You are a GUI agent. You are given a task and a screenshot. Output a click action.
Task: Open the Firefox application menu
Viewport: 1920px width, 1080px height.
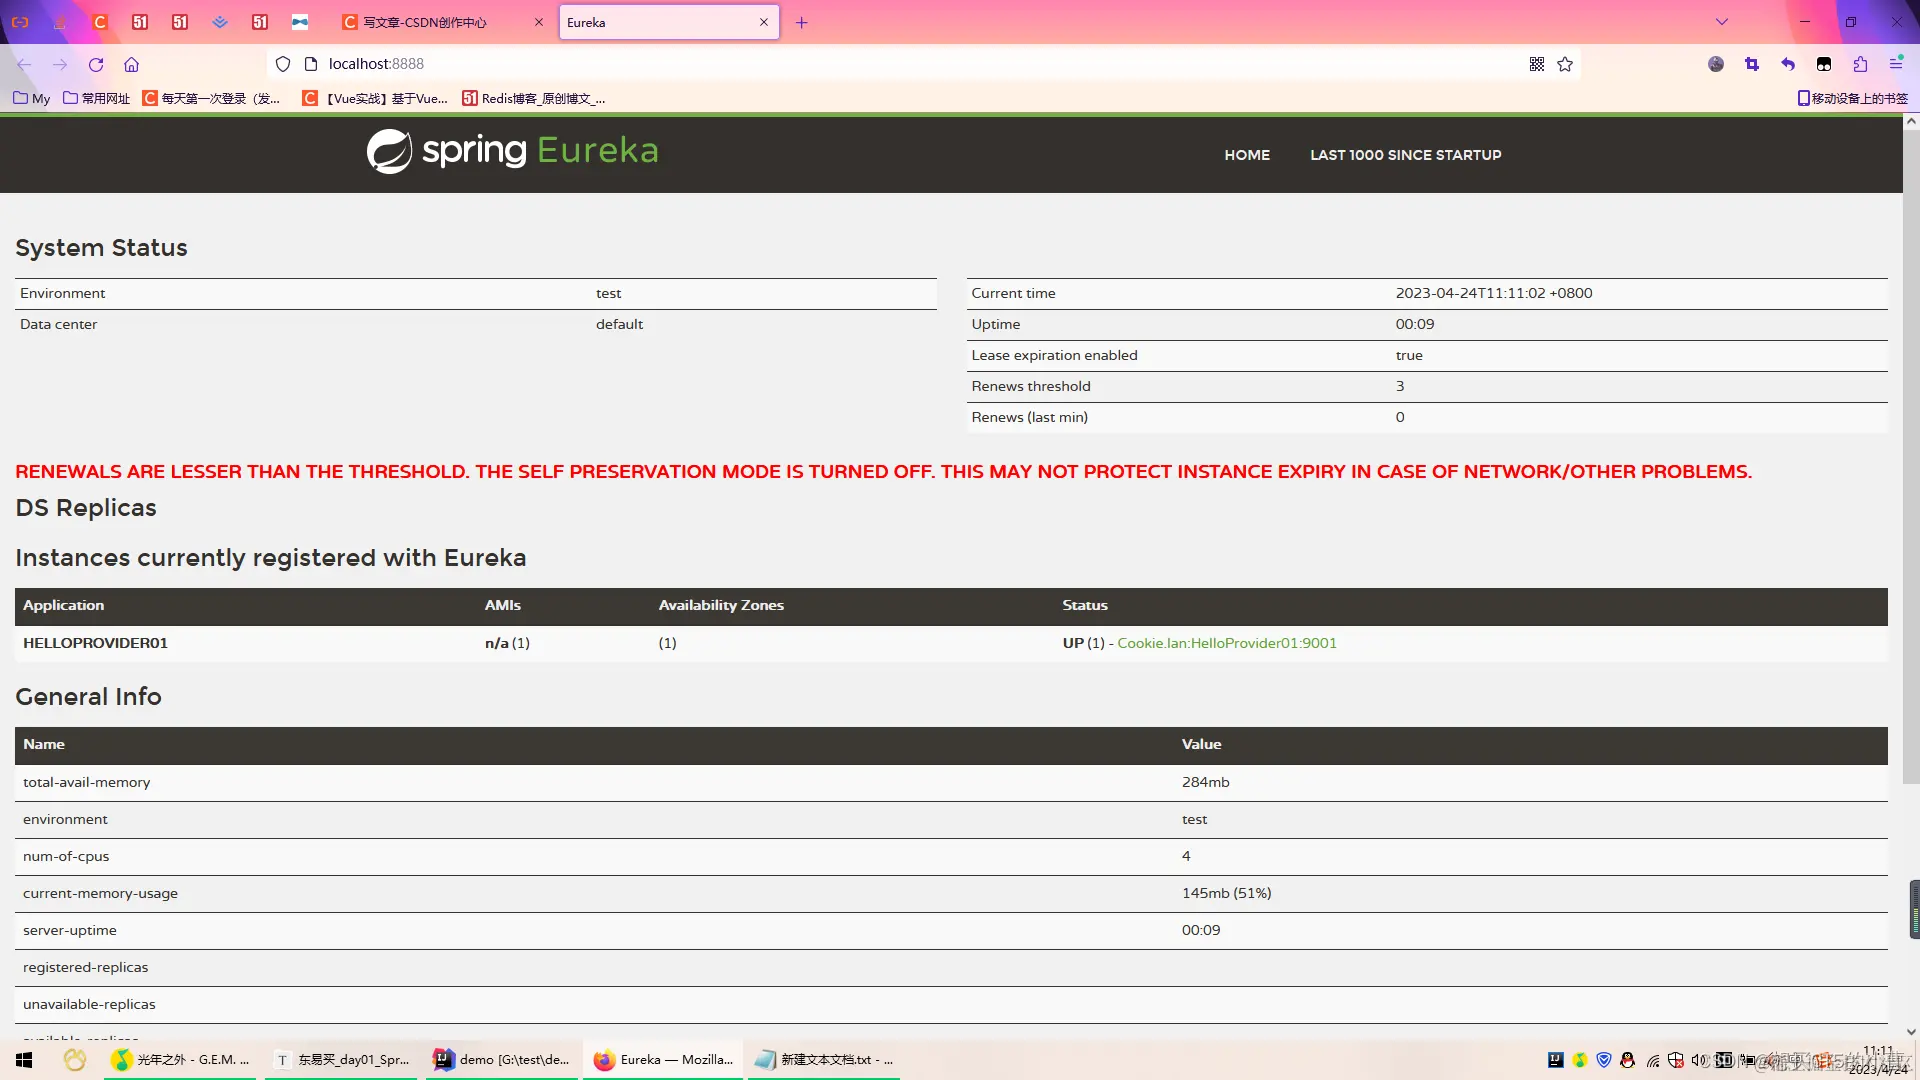1896,64
